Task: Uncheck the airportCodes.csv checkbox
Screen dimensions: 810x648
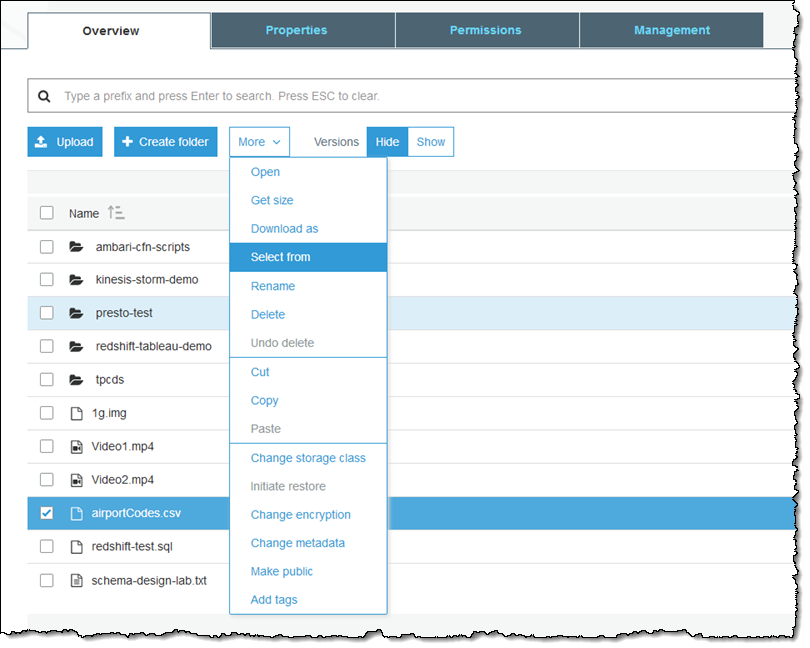Action: click(x=47, y=513)
